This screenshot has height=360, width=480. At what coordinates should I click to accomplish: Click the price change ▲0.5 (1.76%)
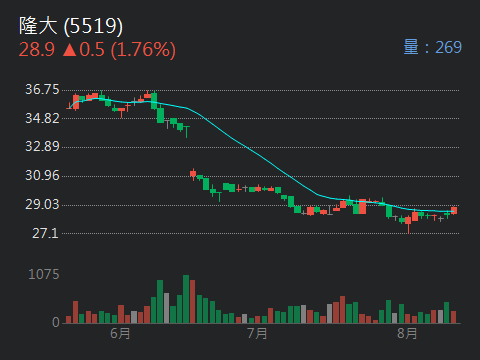tap(119, 50)
